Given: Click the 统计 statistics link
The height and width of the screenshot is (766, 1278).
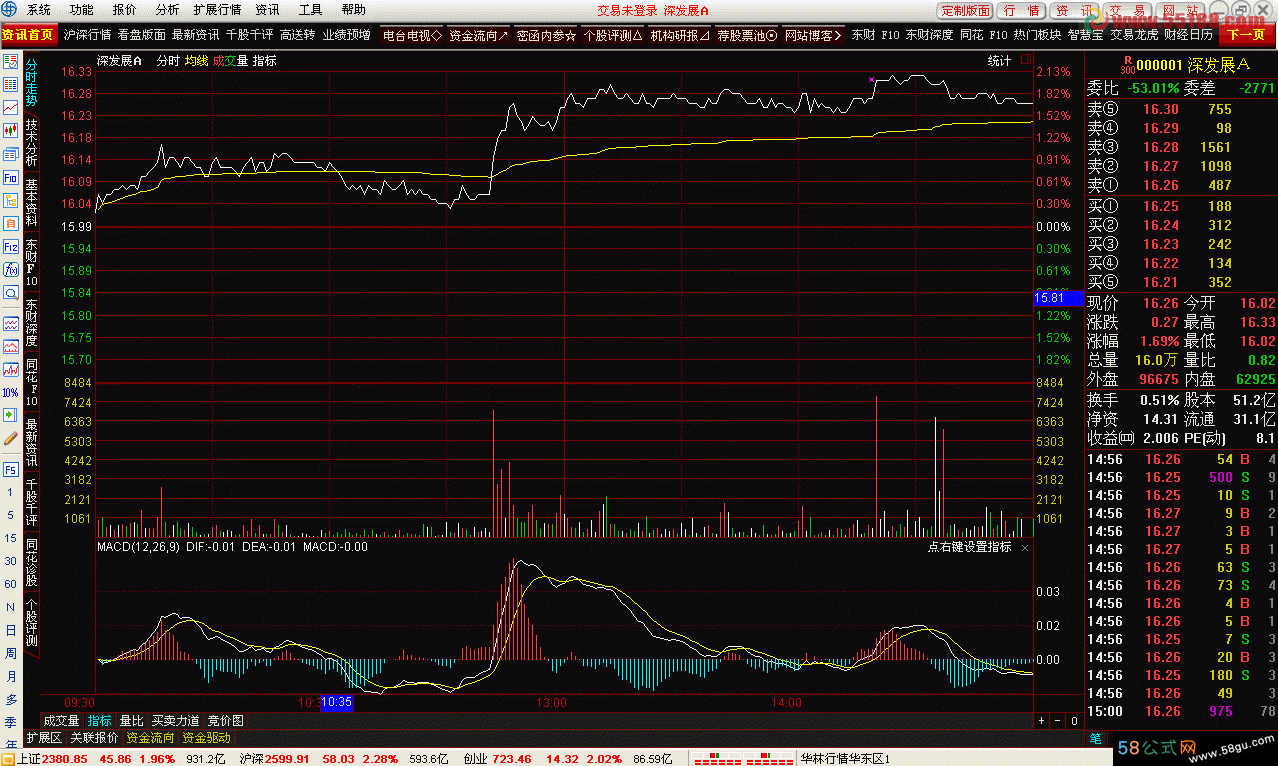Looking at the screenshot, I should point(999,61).
